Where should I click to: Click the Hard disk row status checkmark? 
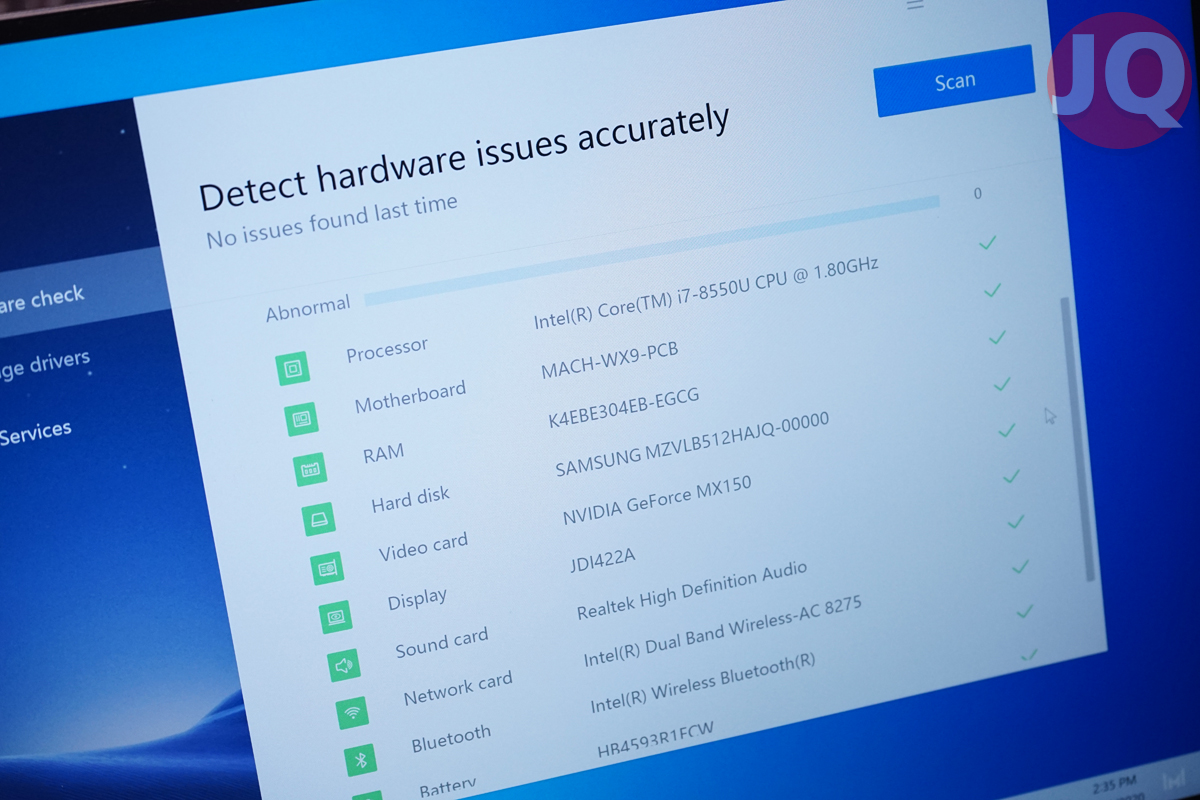point(1002,384)
